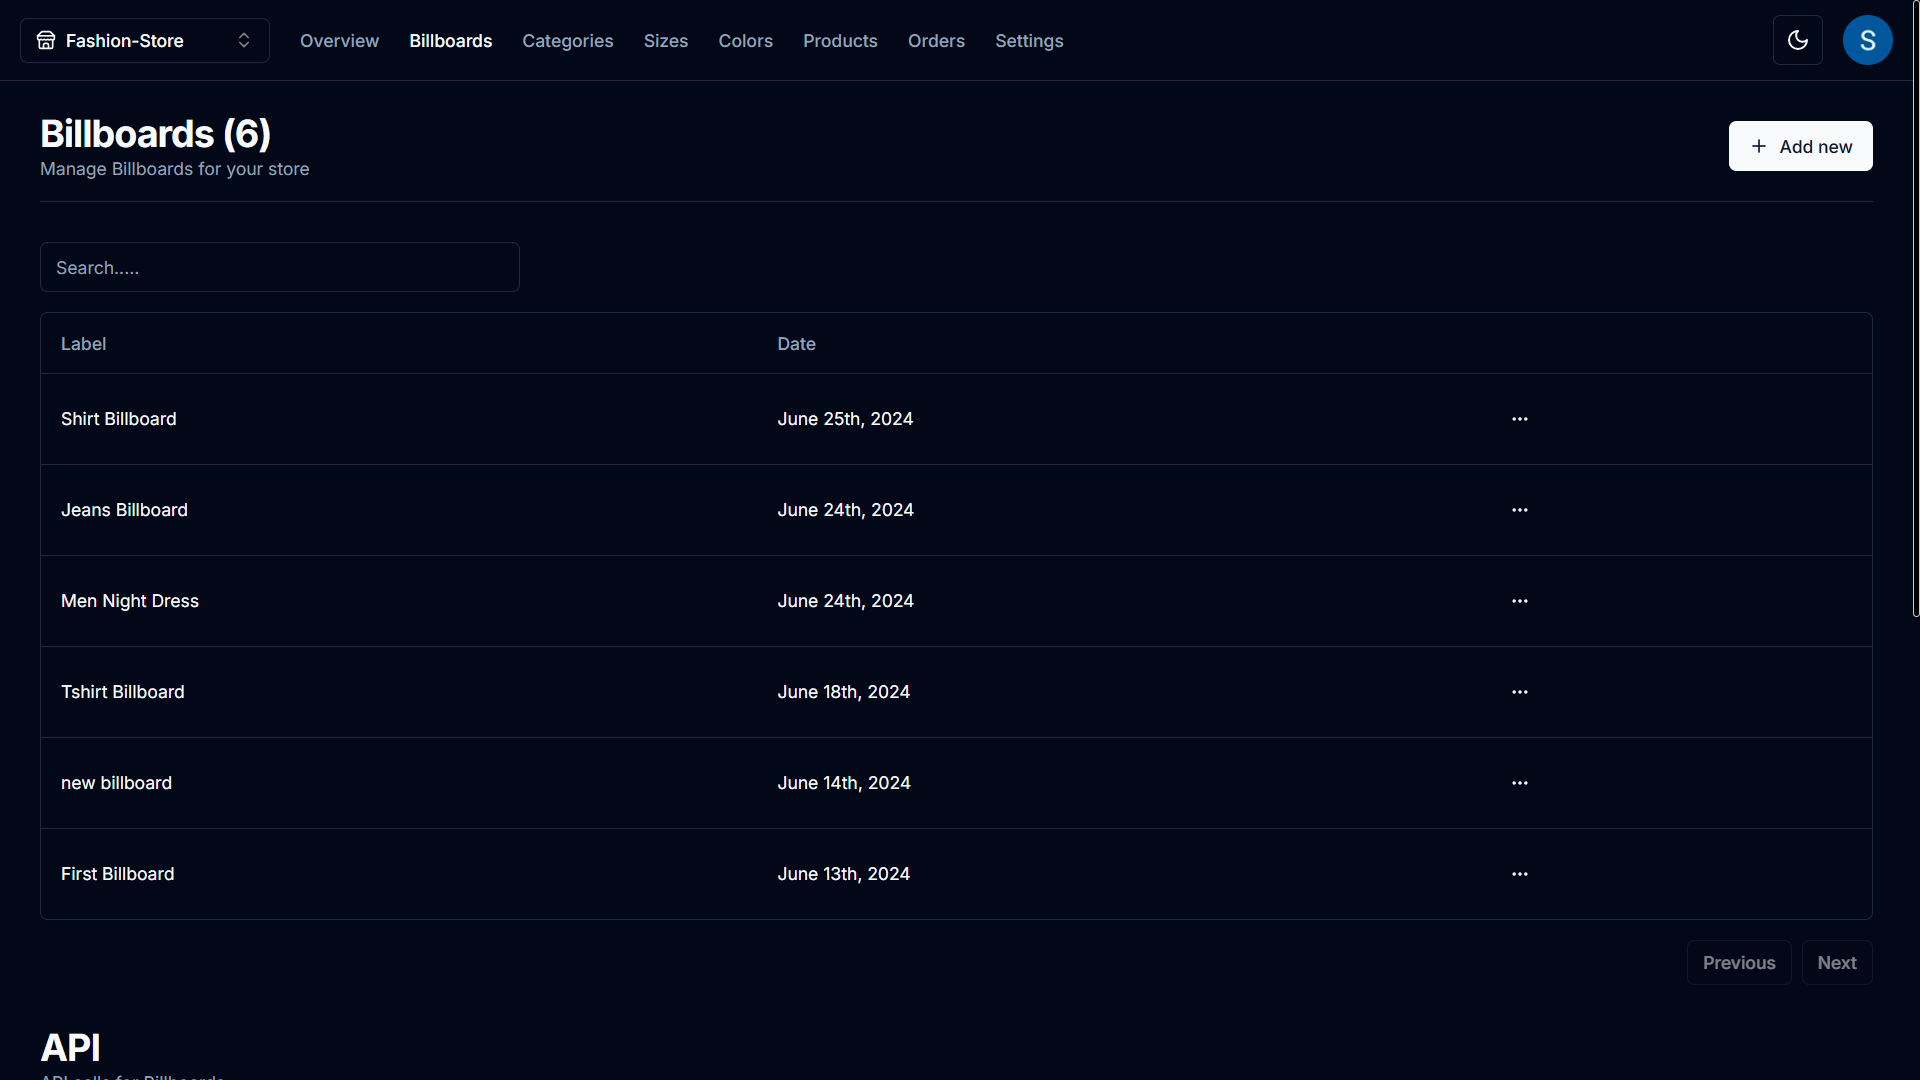Select the new billboard label
1920x1080 pixels.
coord(116,783)
